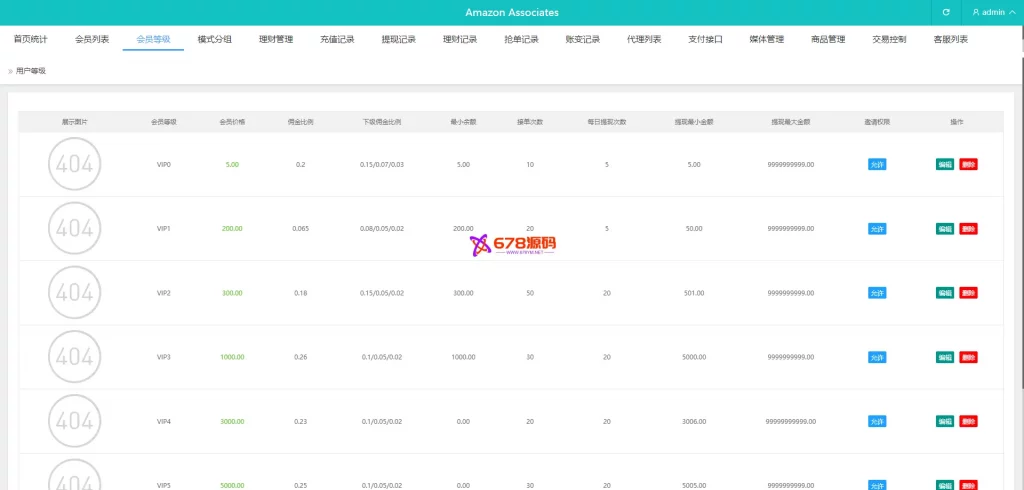
Task: Click the green 3000.00 price for VIP4
Action: pos(232,421)
